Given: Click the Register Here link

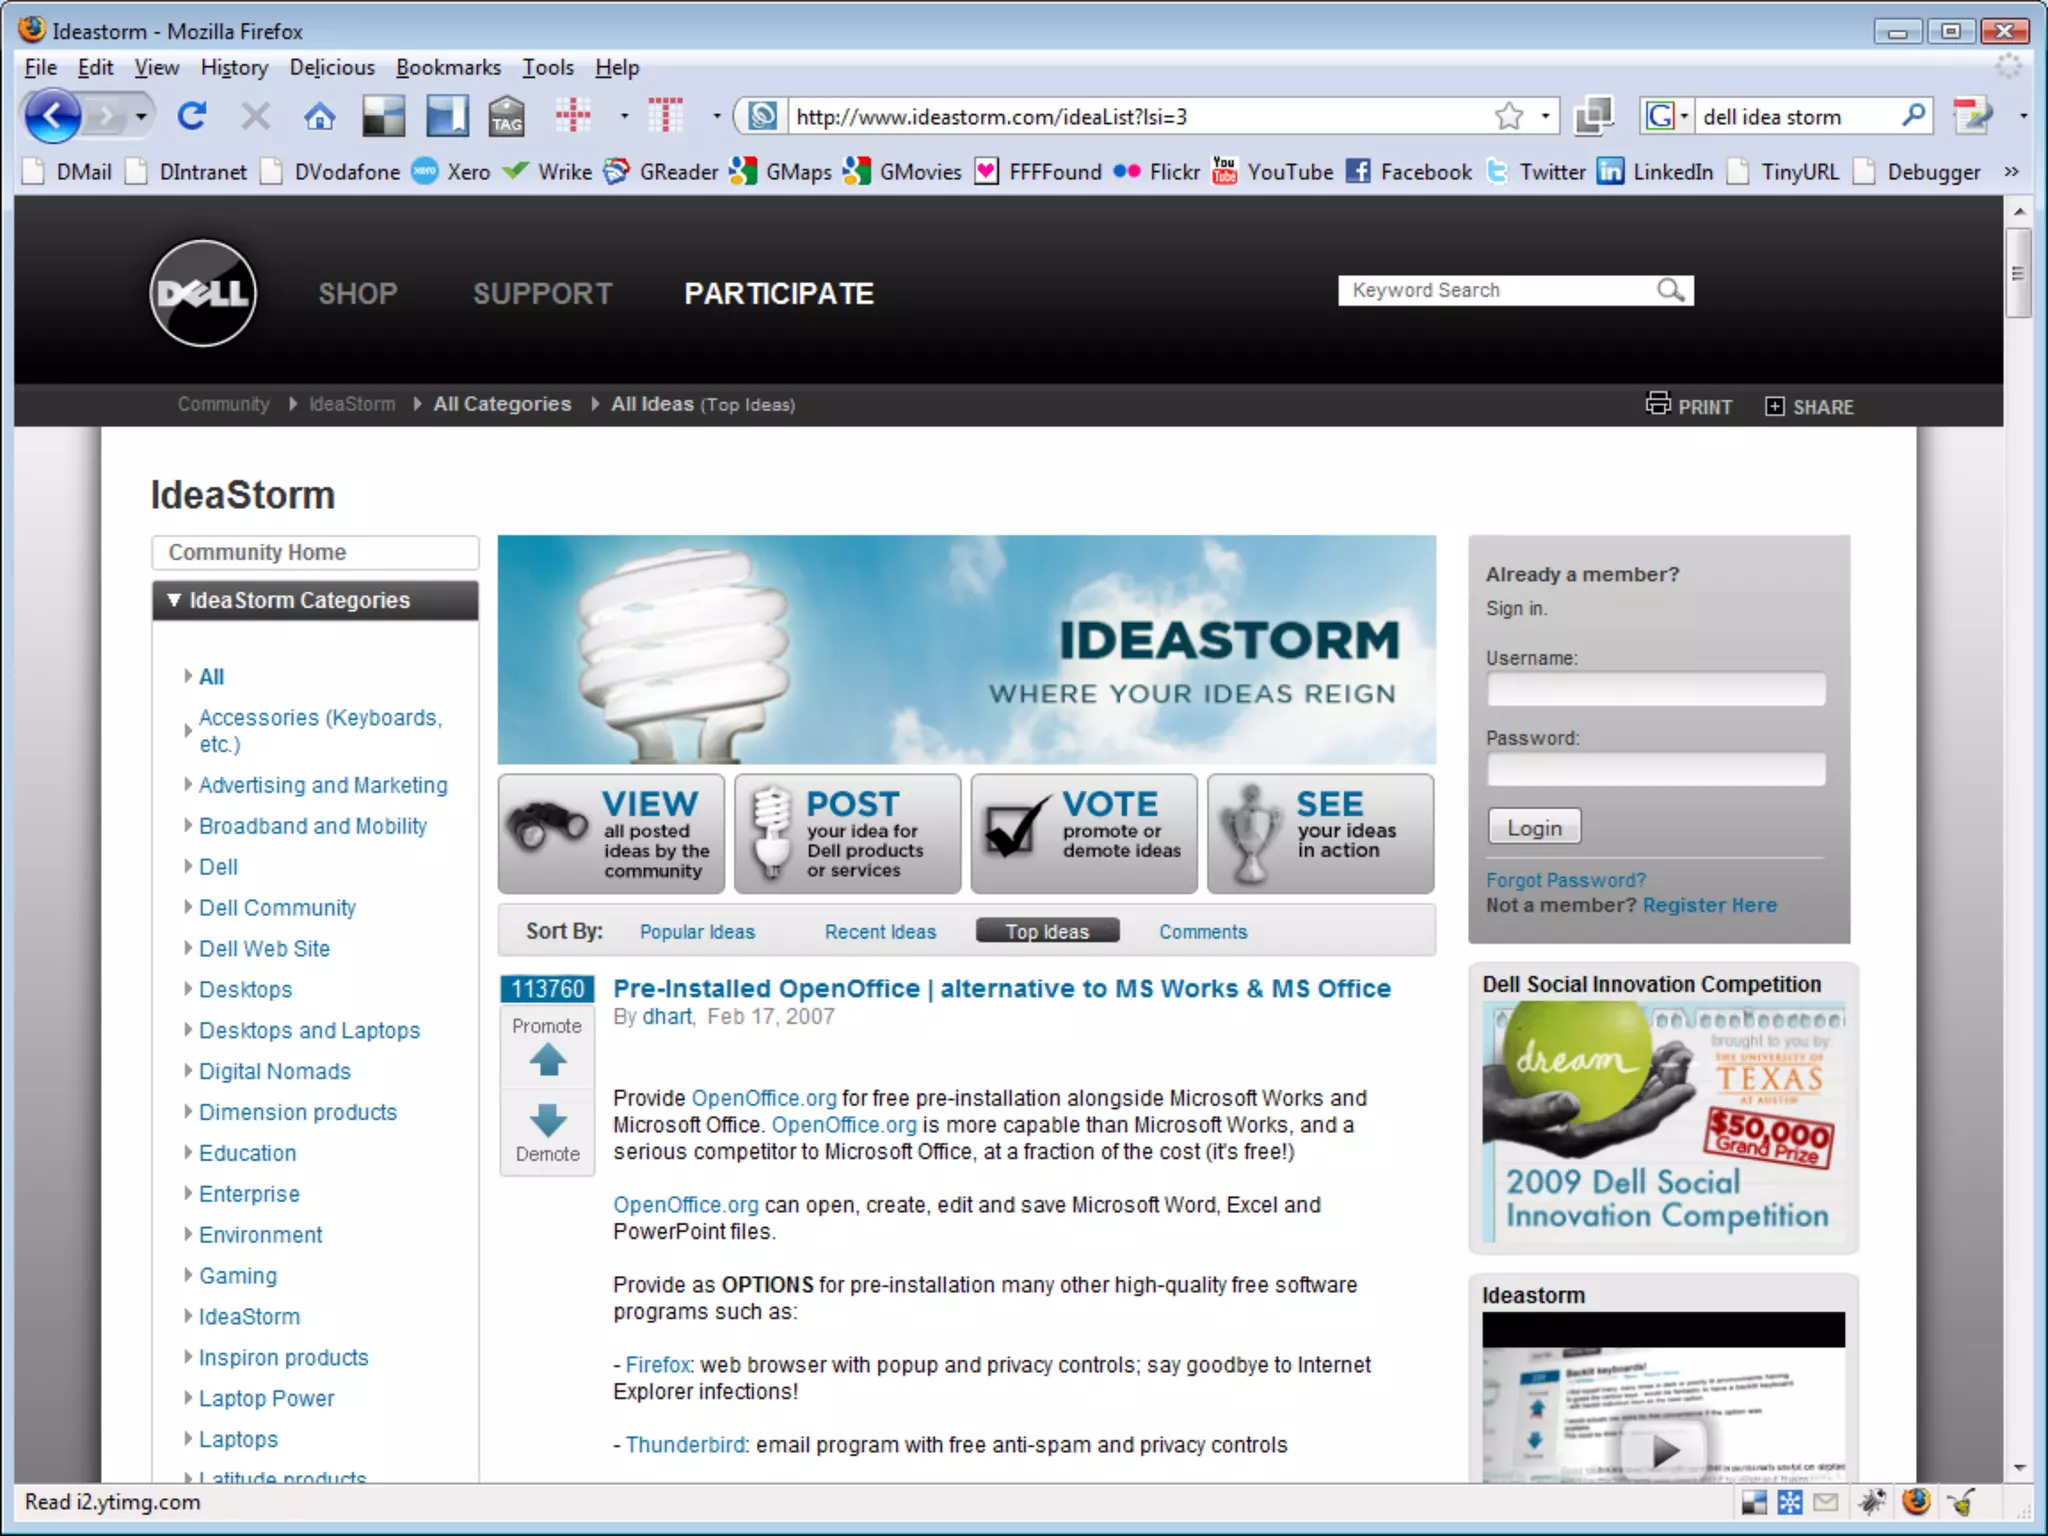Looking at the screenshot, I should pyautogui.click(x=1709, y=905).
